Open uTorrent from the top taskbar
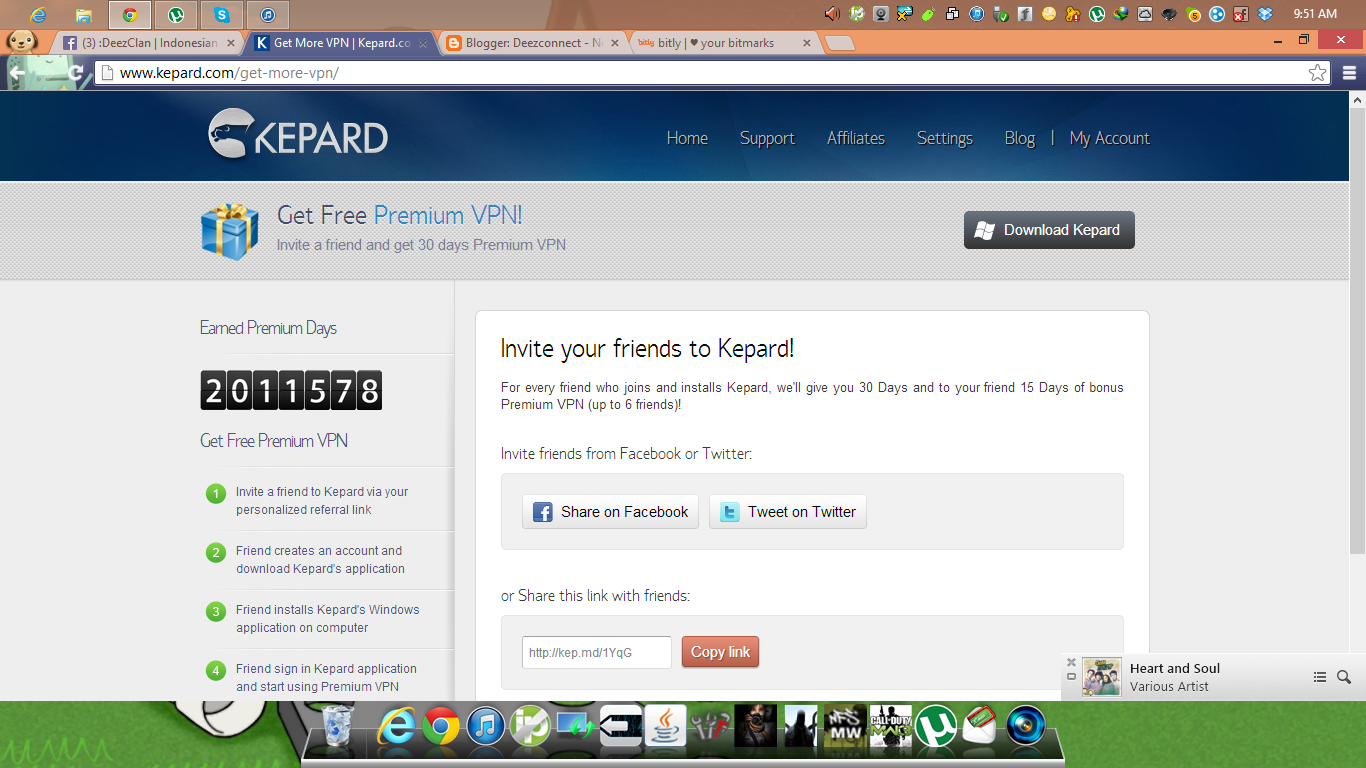1366x768 pixels. click(176, 15)
